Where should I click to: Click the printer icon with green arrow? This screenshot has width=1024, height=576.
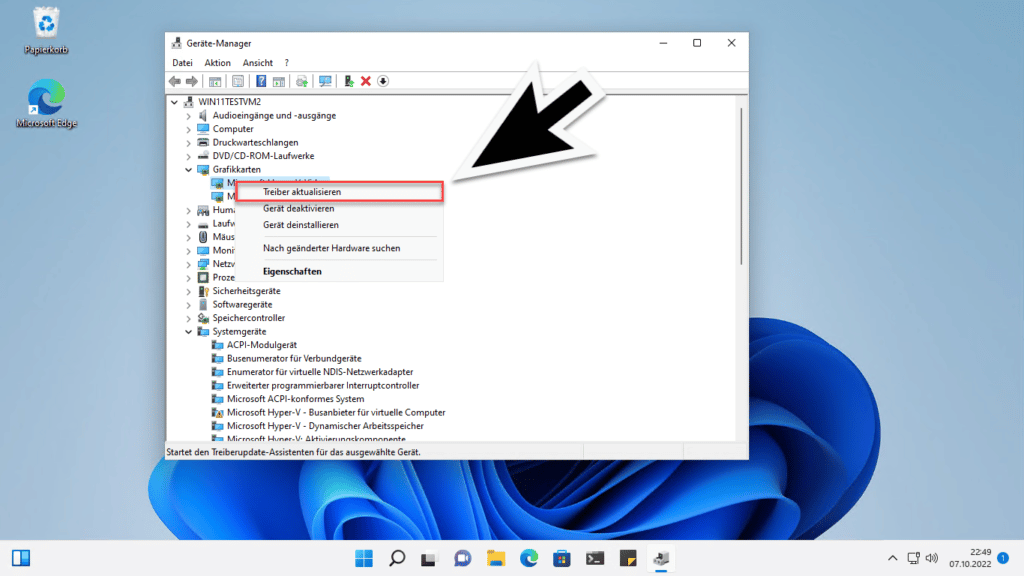(x=302, y=81)
